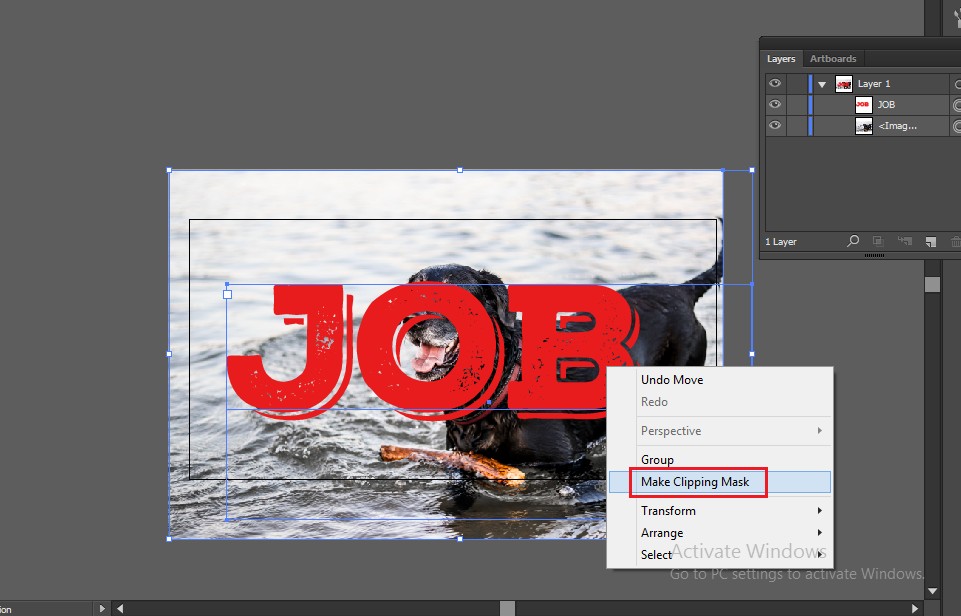This screenshot has width=961, height=616.
Task: Choose Make Clipping Mask from context menu
Action: (x=695, y=482)
